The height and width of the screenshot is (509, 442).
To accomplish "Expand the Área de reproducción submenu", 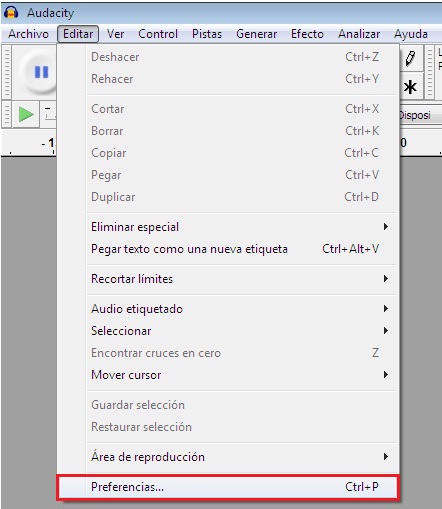I will 228,457.
